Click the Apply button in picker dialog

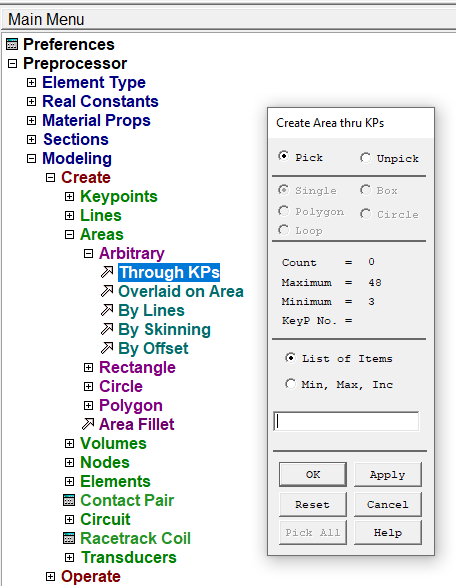[x=388, y=475]
